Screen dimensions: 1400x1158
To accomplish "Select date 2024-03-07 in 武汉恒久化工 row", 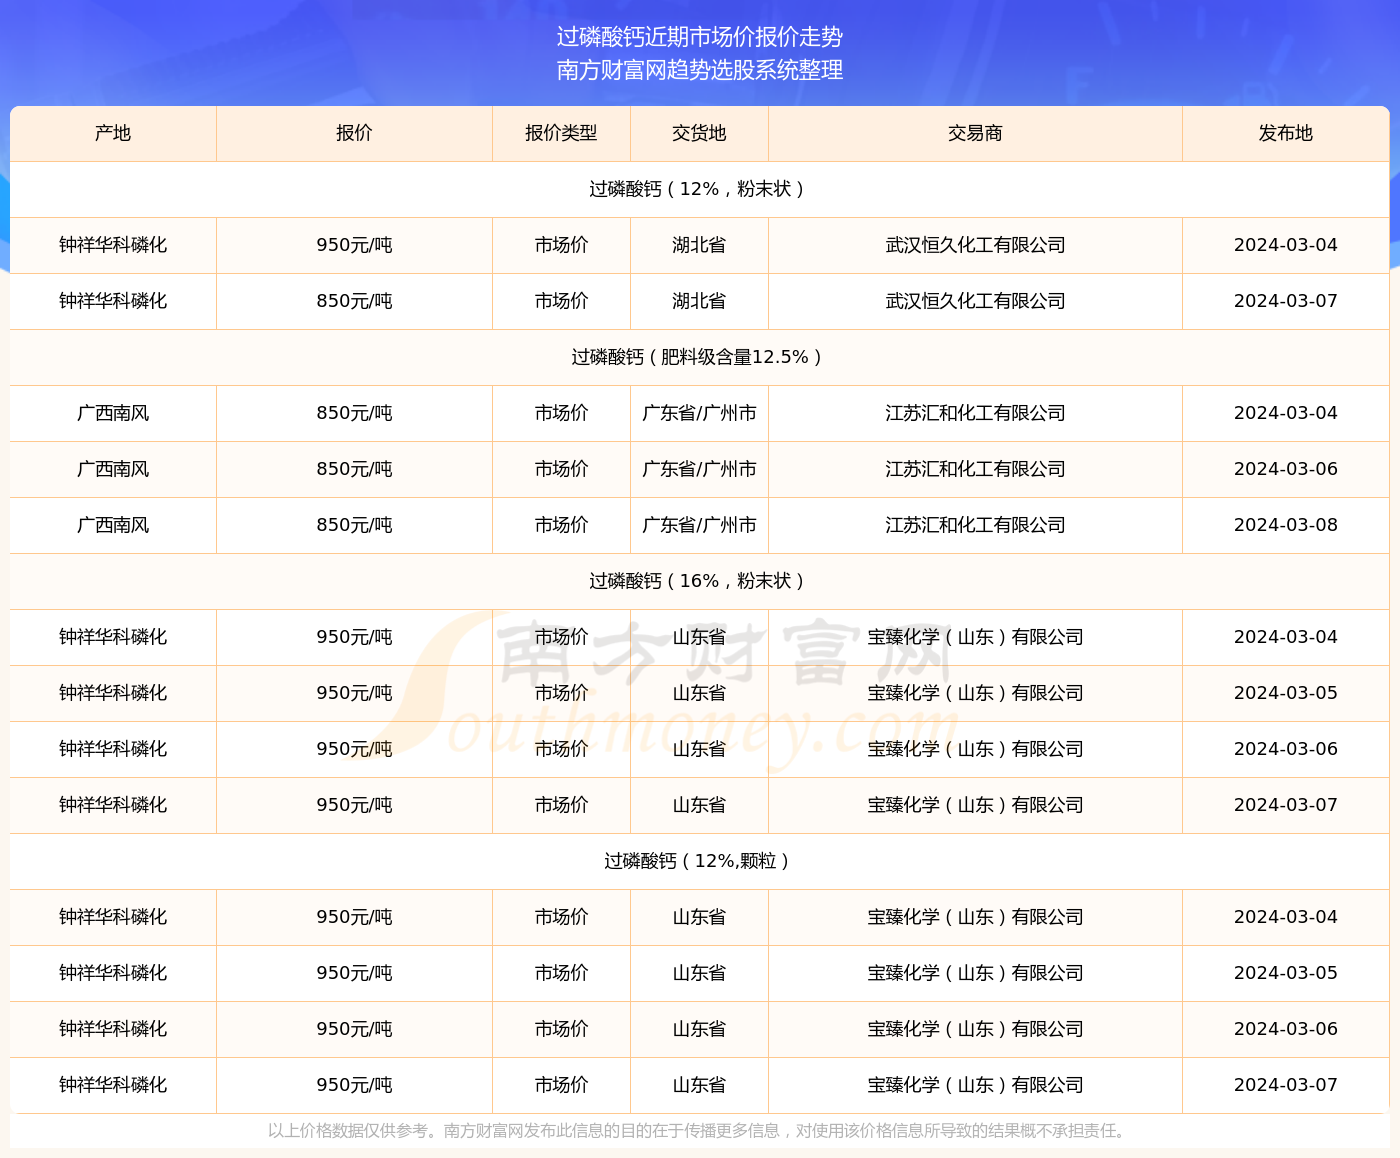I will [1286, 301].
